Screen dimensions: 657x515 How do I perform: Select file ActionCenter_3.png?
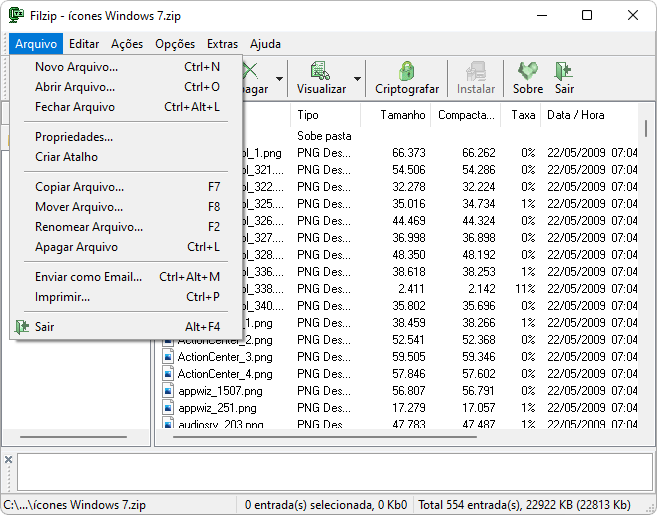[225, 357]
